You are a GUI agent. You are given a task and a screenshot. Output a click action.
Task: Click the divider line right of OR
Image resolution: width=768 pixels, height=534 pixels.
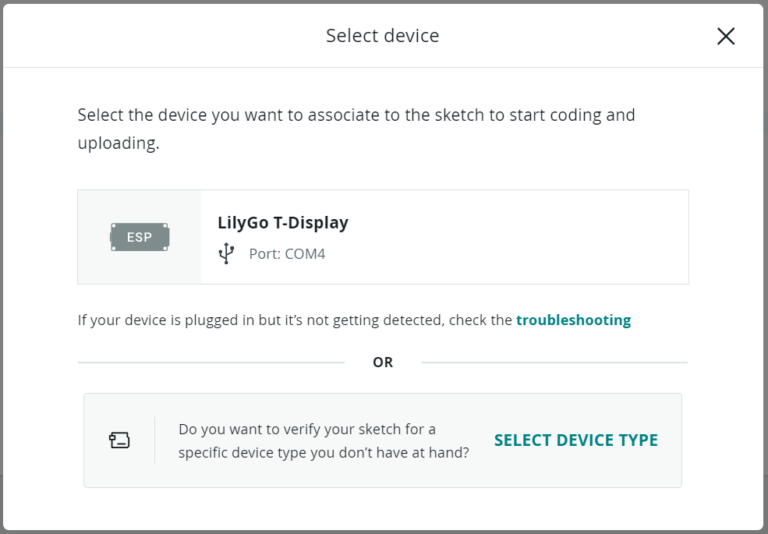554,362
